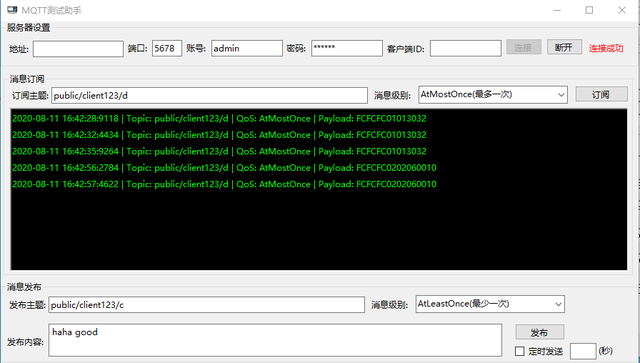Screen dimensions: 640x363
Task: Click the server address input field
Action: (78, 49)
